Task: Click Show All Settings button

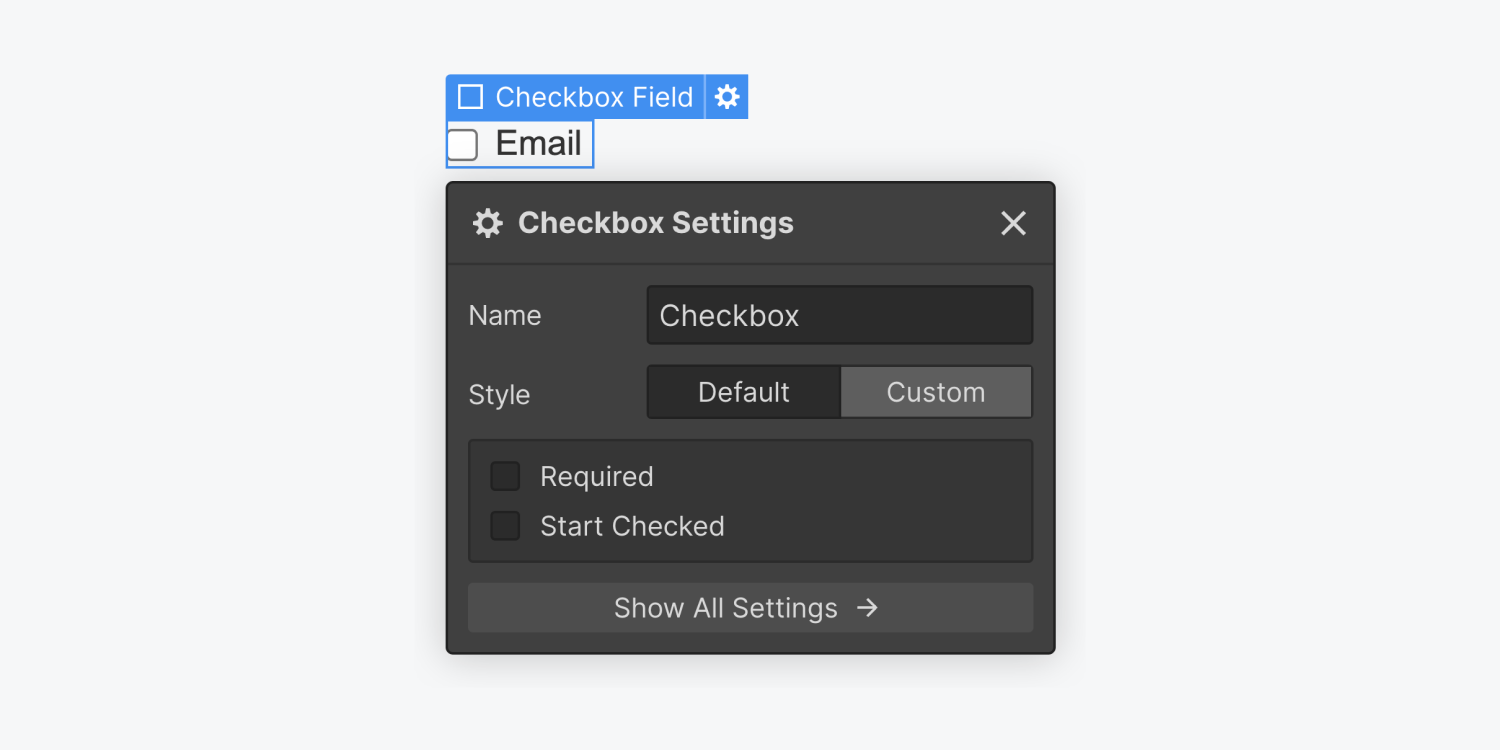Action: coord(750,608)
